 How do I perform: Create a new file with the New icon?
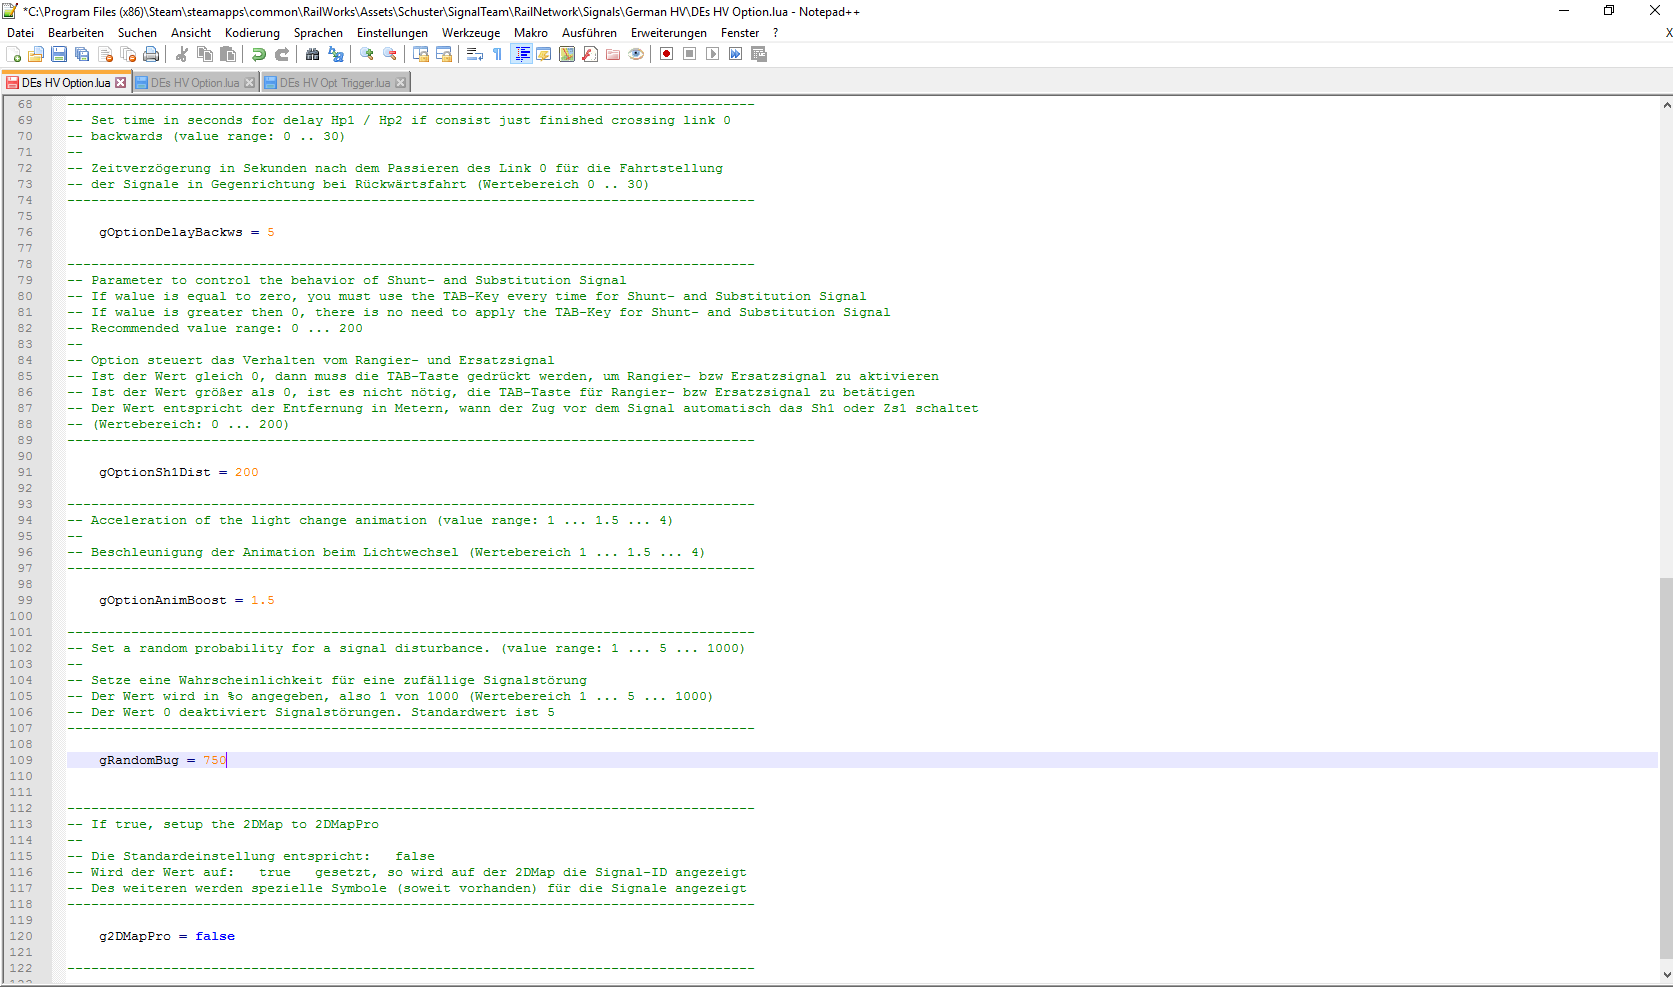pos(13,54)
